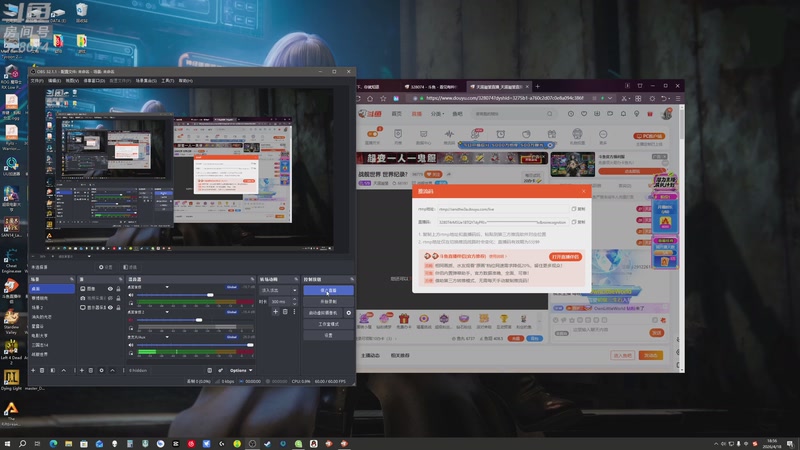Screen dimensions: 800x450
Task: Open Douyu user avatar in header
Action: pyautogui.click(x=666, y=114)
